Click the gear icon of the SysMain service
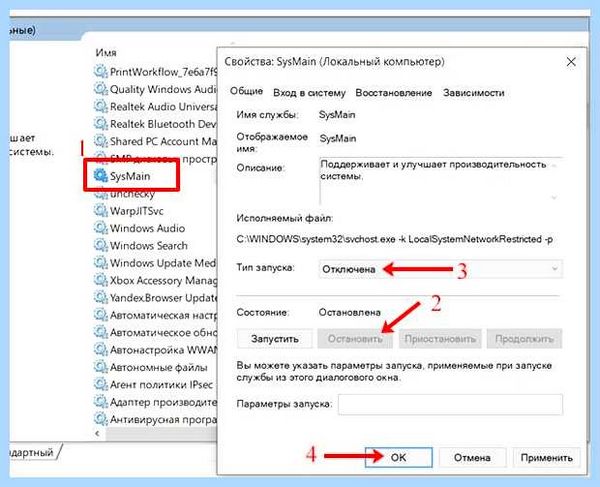Image resolution: width=600 pixels, height=487 pixels. pyautogui.click(x=101, y=176)
